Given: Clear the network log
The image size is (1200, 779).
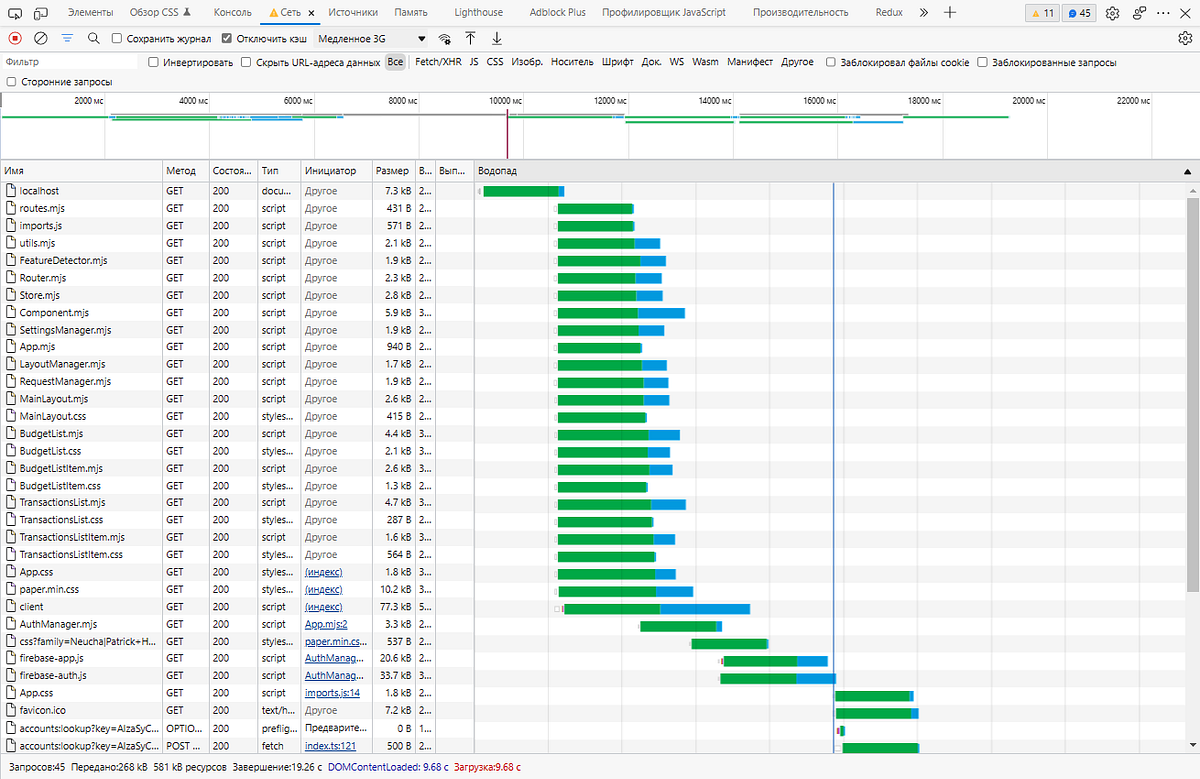Looking at the screenshot, I should tap(41, 38).
